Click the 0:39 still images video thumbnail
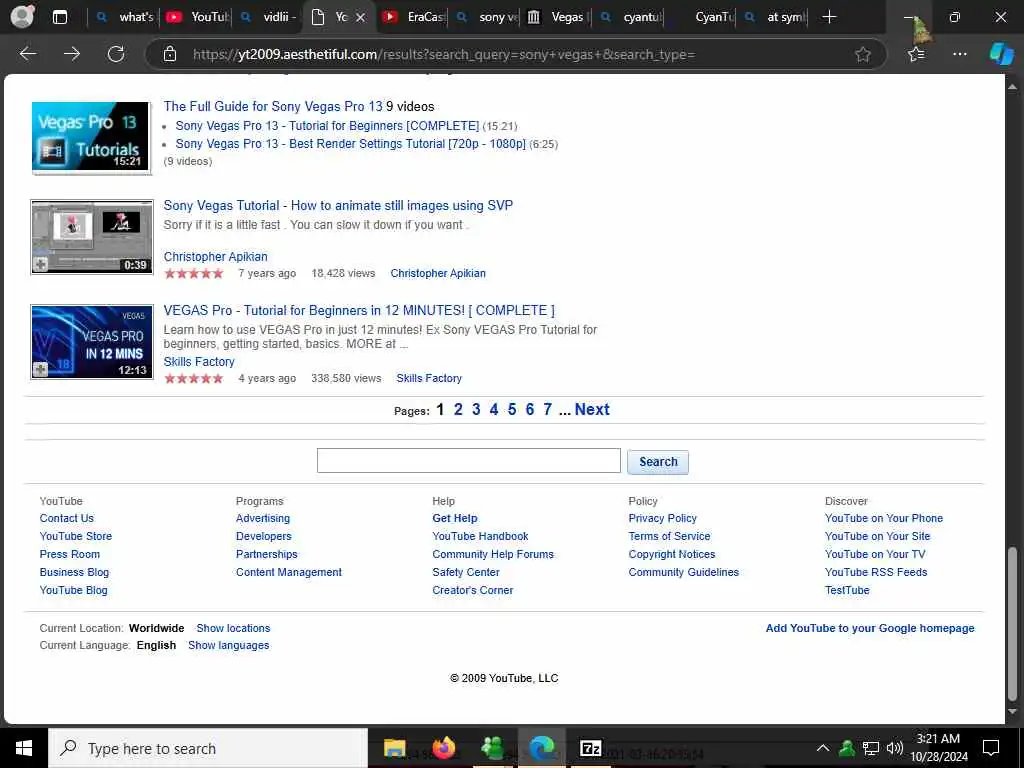The height and width of the screenshot is (768, 1024). 92,237
